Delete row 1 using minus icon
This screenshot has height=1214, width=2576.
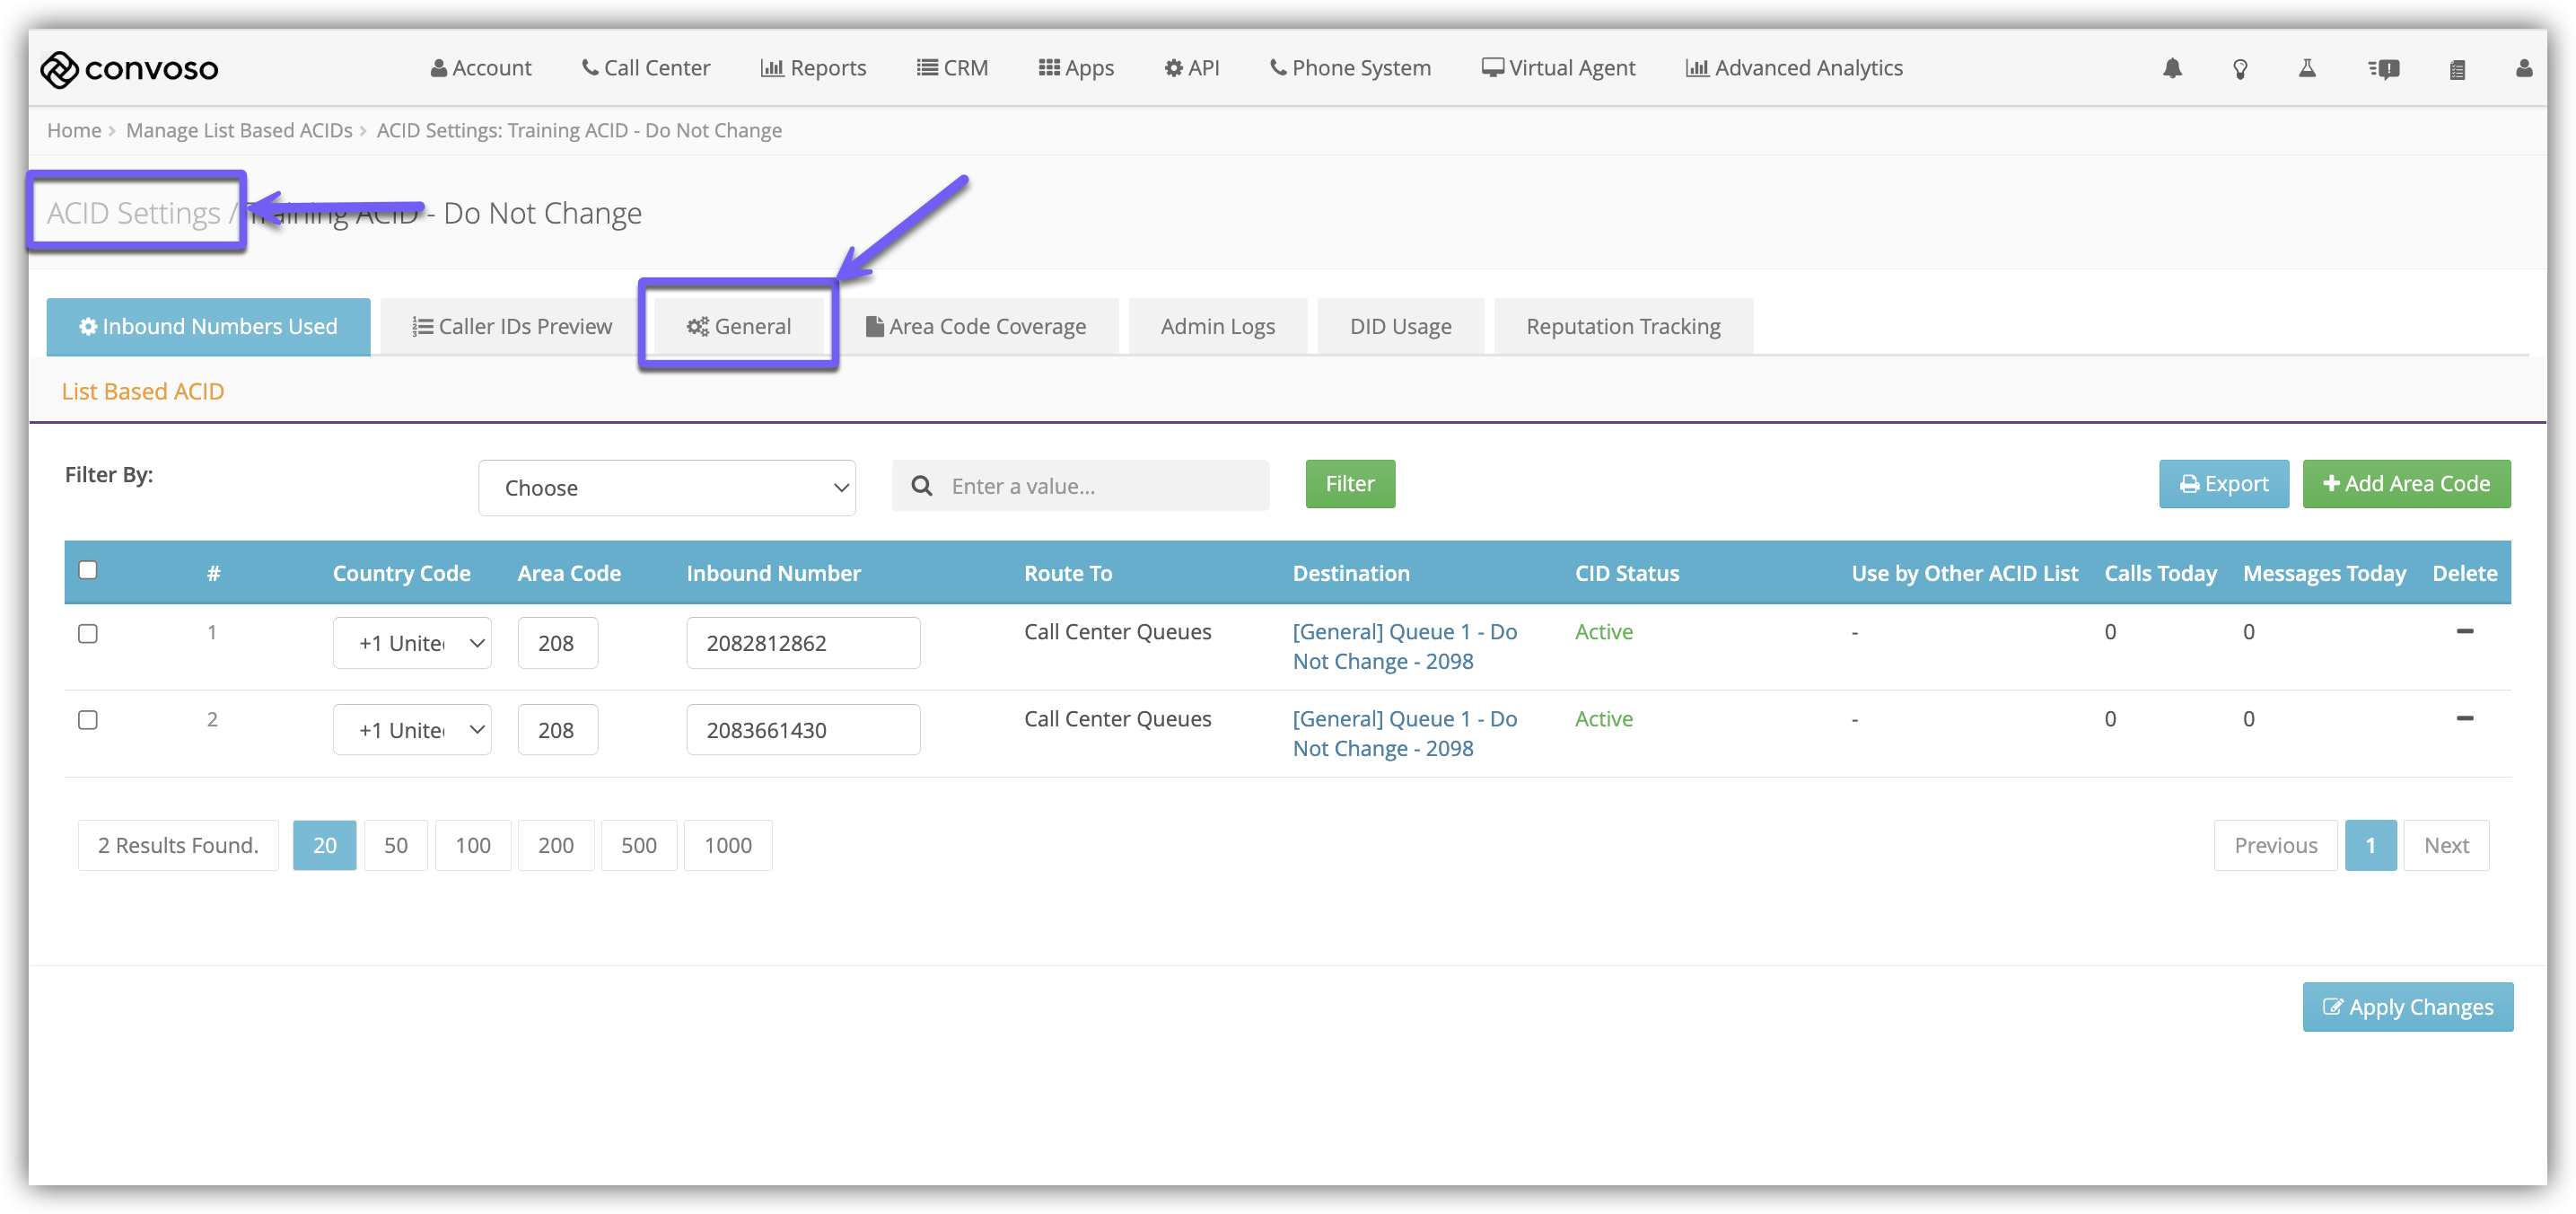tap(2464, 631)
